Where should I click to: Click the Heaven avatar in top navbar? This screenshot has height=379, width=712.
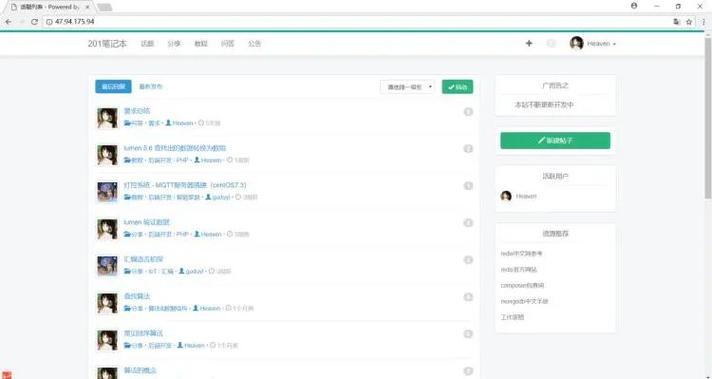tap(576, 44)
